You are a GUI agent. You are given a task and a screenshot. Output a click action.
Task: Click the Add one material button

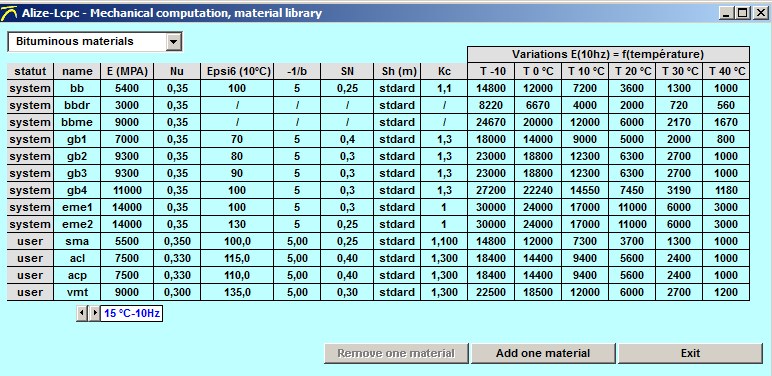click(x=543, y=353)
